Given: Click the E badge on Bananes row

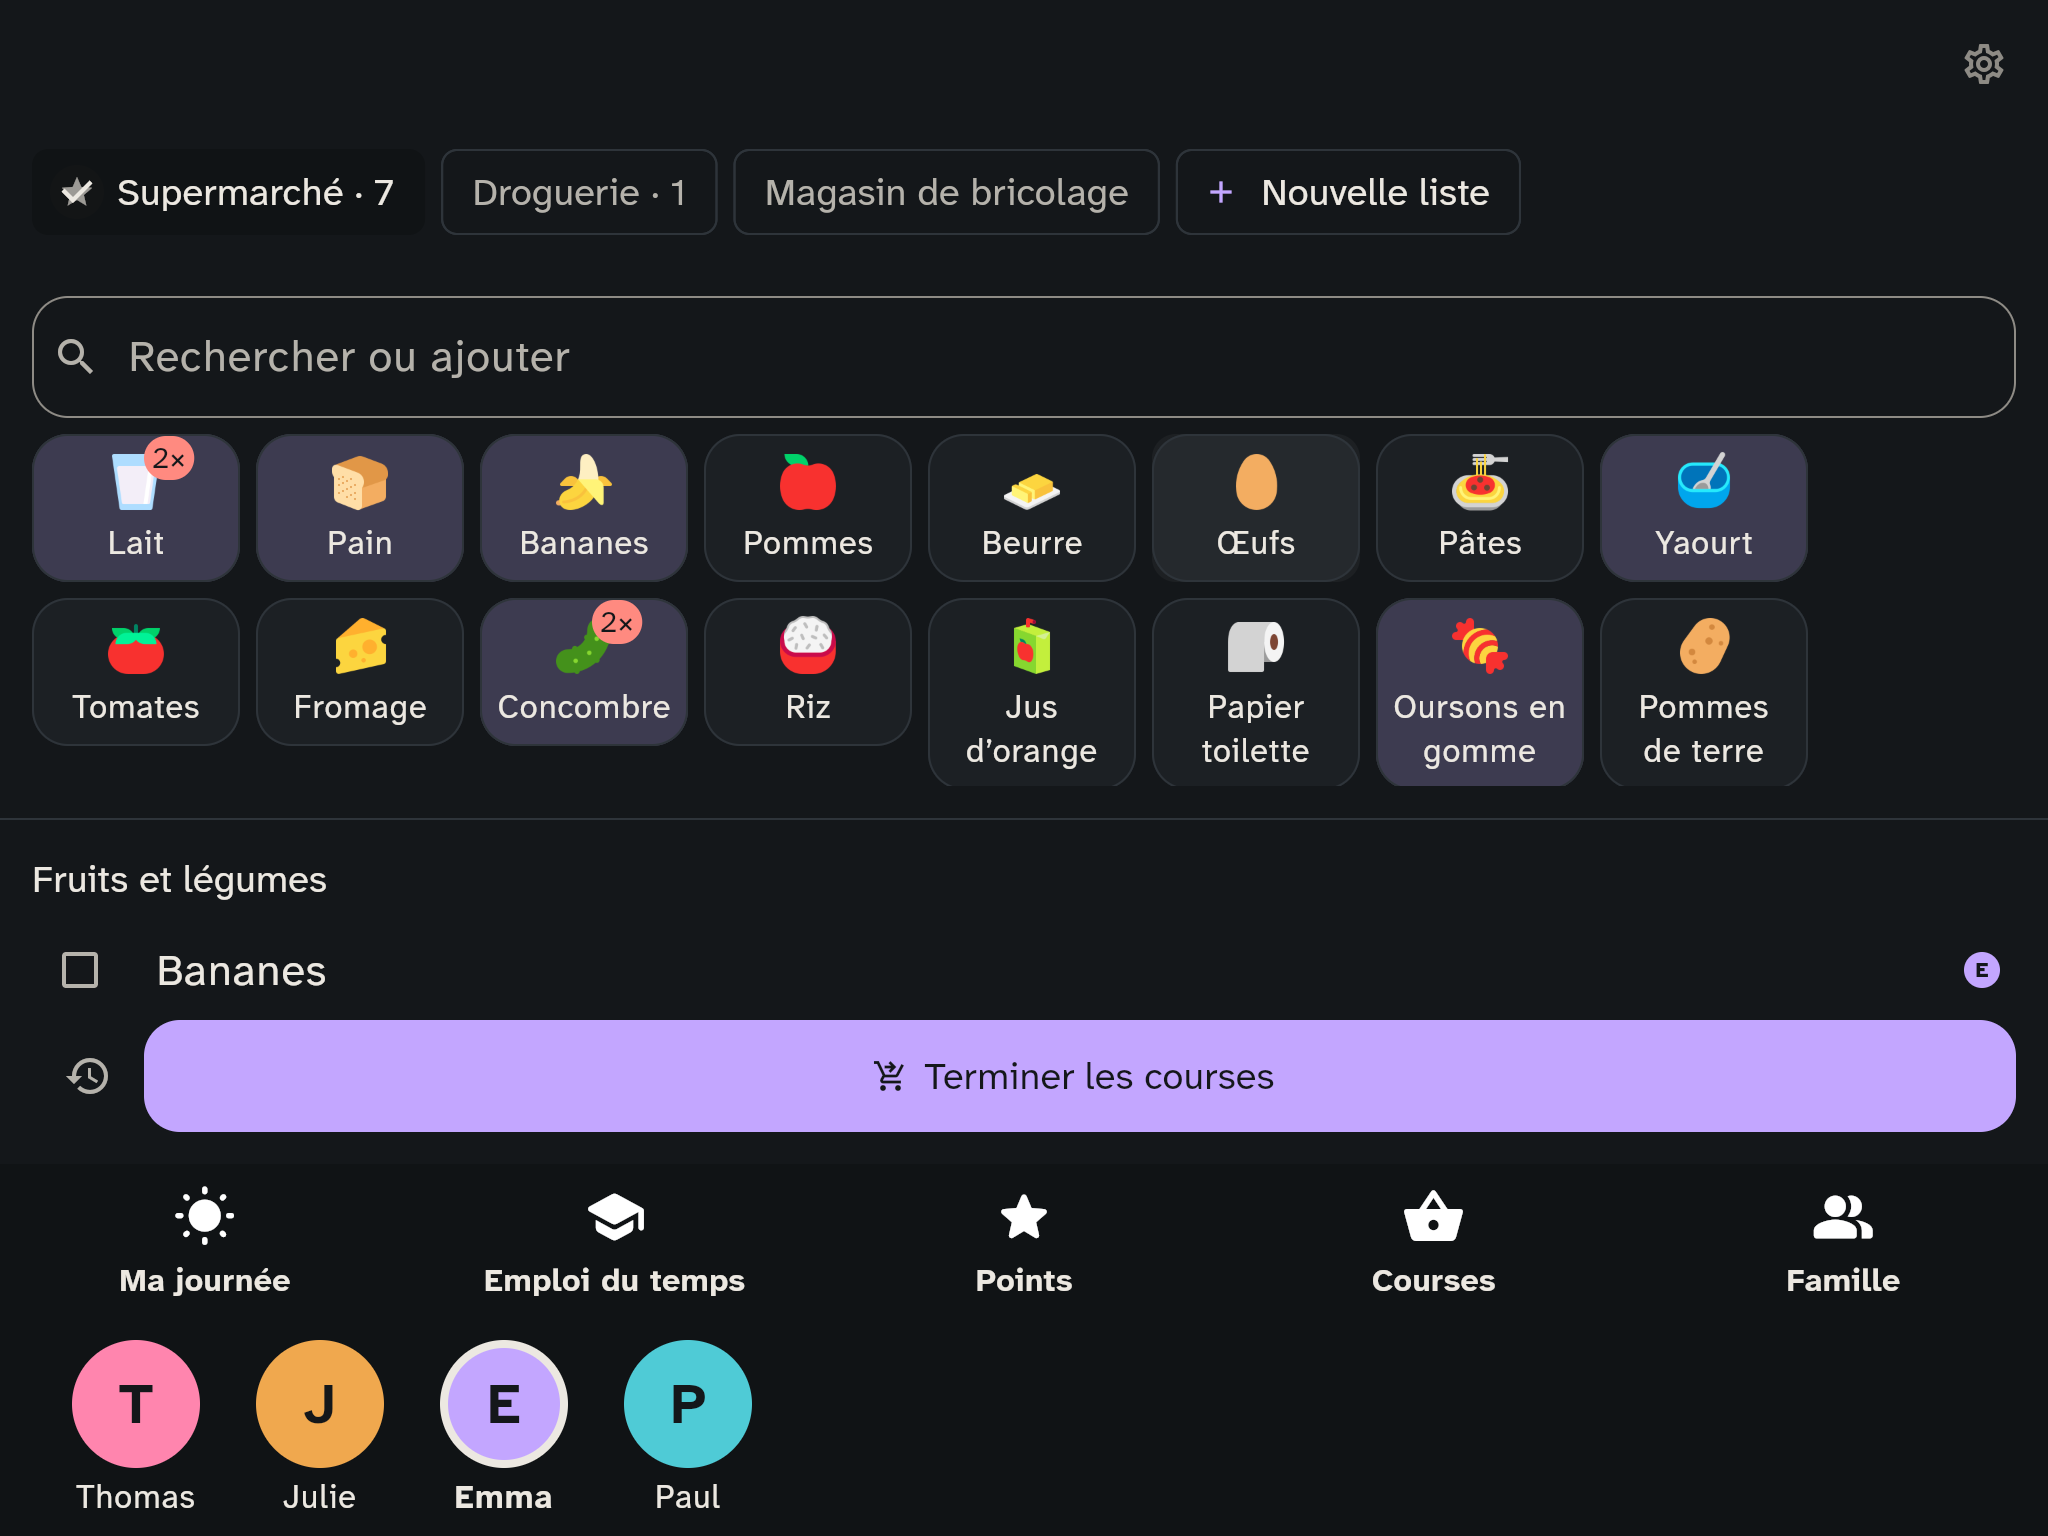Looking at the screenshot, I should pos(1981,970).
